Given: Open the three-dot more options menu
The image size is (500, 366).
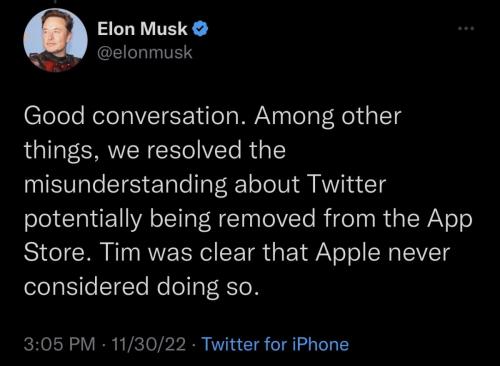Looking at the screenshot, I should (466, 29).
